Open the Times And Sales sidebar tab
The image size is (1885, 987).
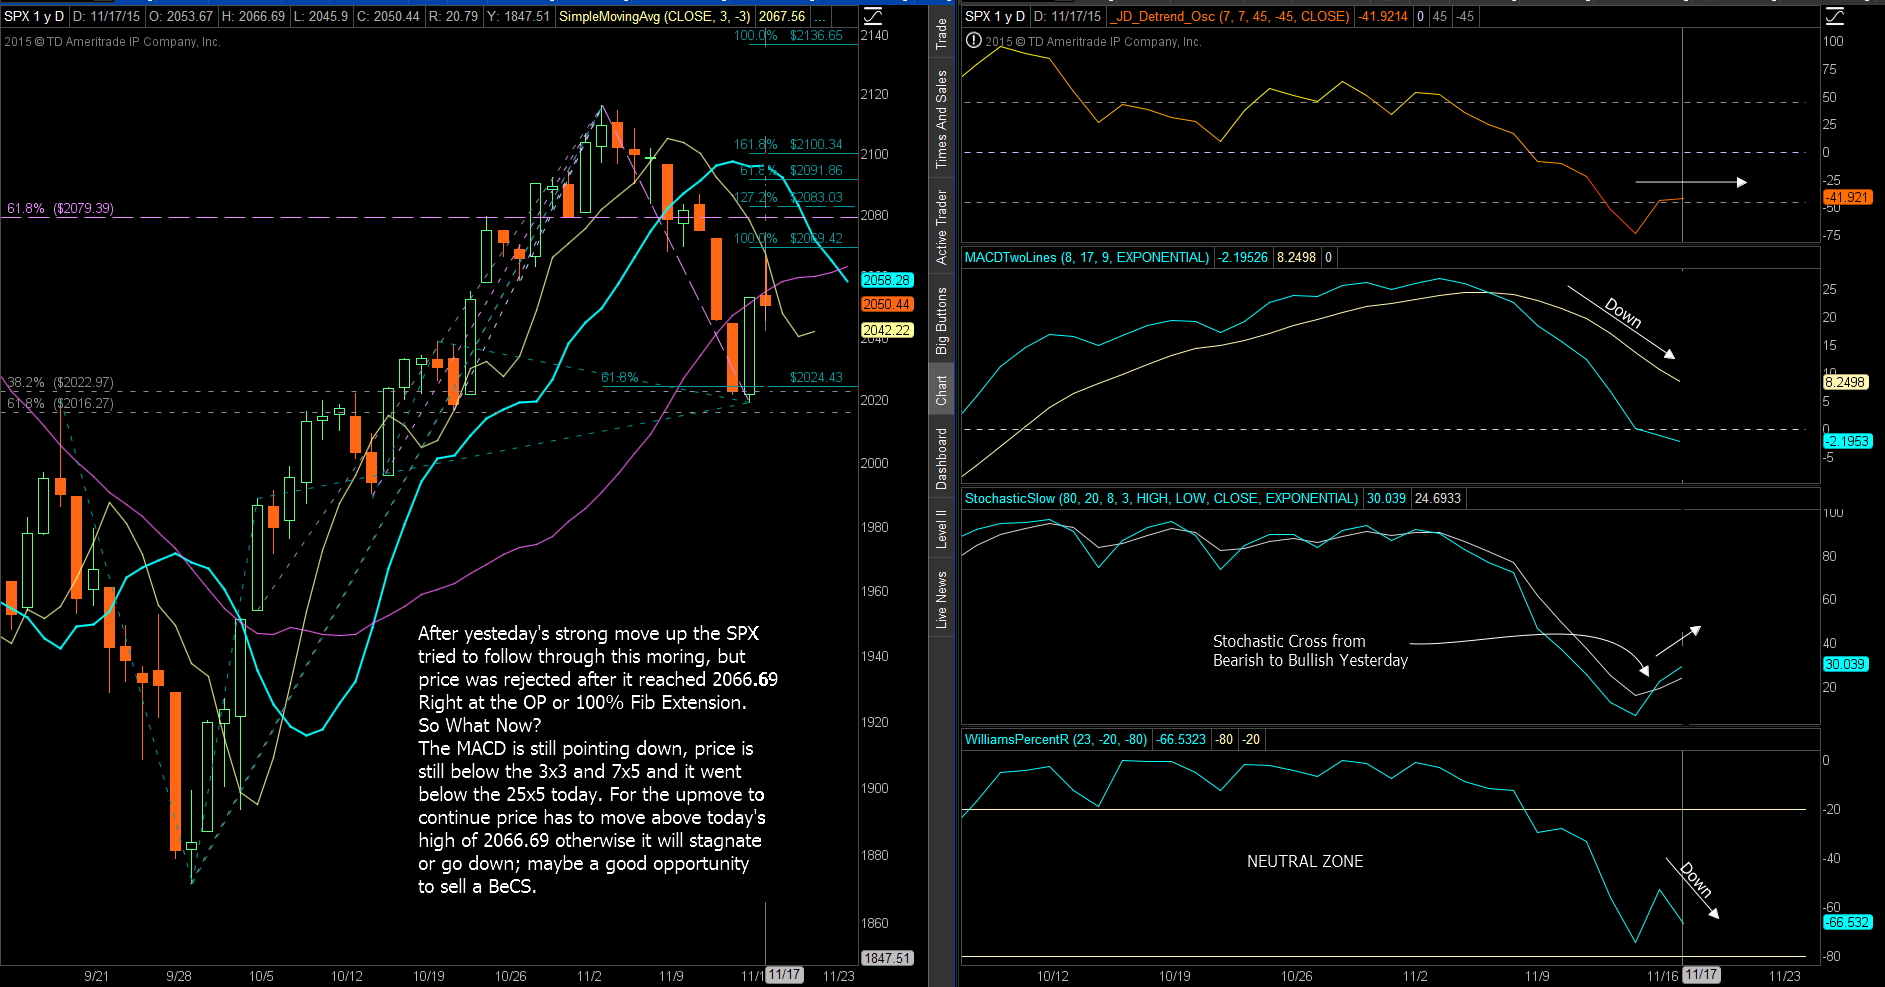(941, 119)
